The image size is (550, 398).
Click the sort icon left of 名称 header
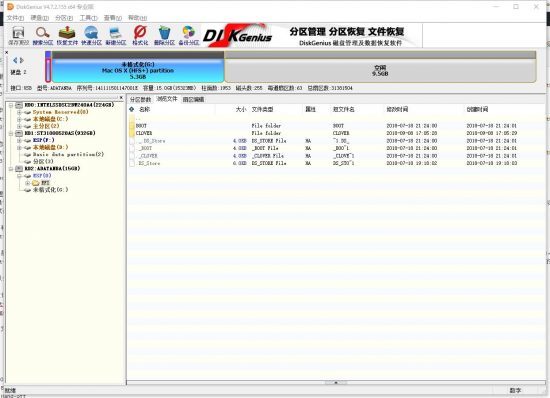tap(132, 109)
